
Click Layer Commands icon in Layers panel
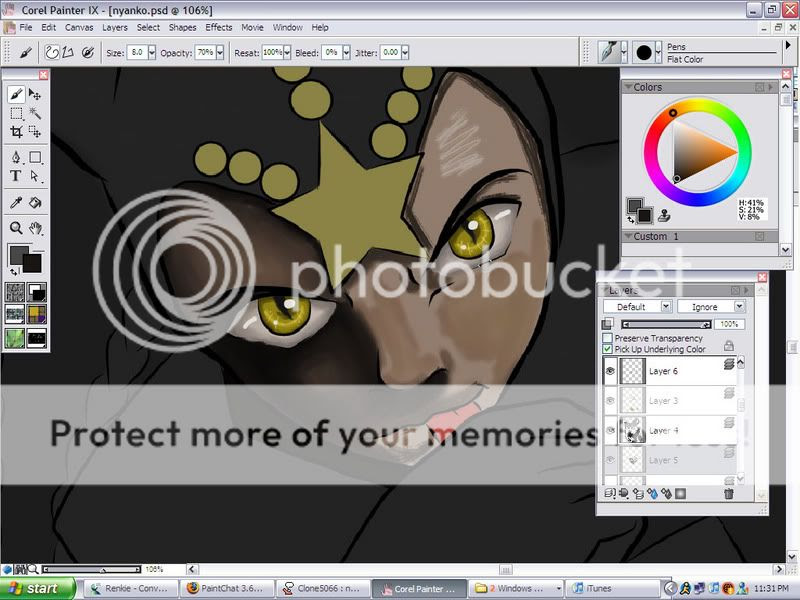click(609, 493)
